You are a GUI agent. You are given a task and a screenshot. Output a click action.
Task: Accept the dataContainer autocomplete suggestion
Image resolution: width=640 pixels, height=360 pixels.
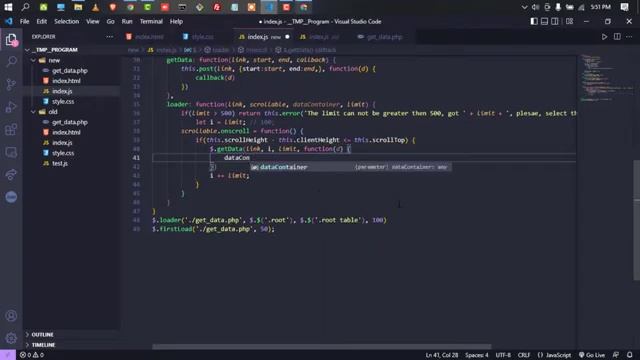click(x=351, y=167)
